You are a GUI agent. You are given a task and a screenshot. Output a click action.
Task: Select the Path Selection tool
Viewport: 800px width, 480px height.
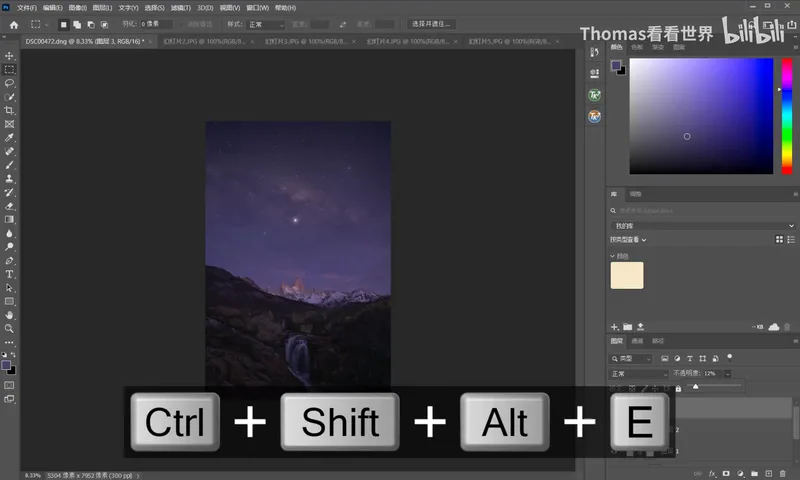[9, 288]
